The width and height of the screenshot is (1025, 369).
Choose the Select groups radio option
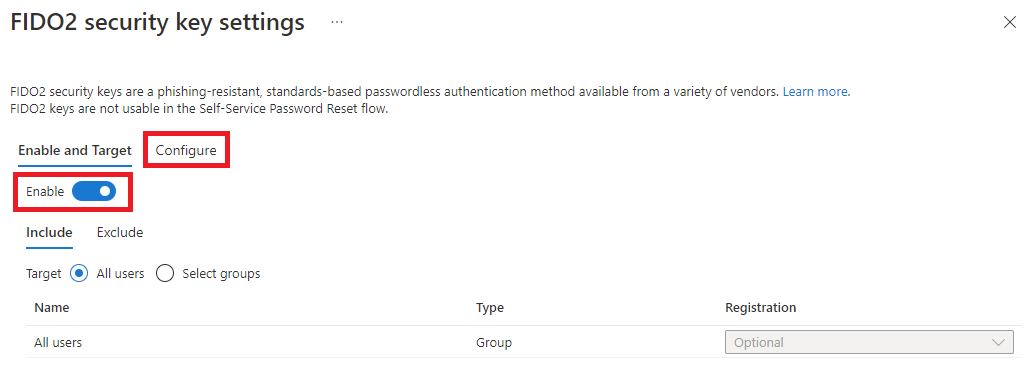point(165,273)
